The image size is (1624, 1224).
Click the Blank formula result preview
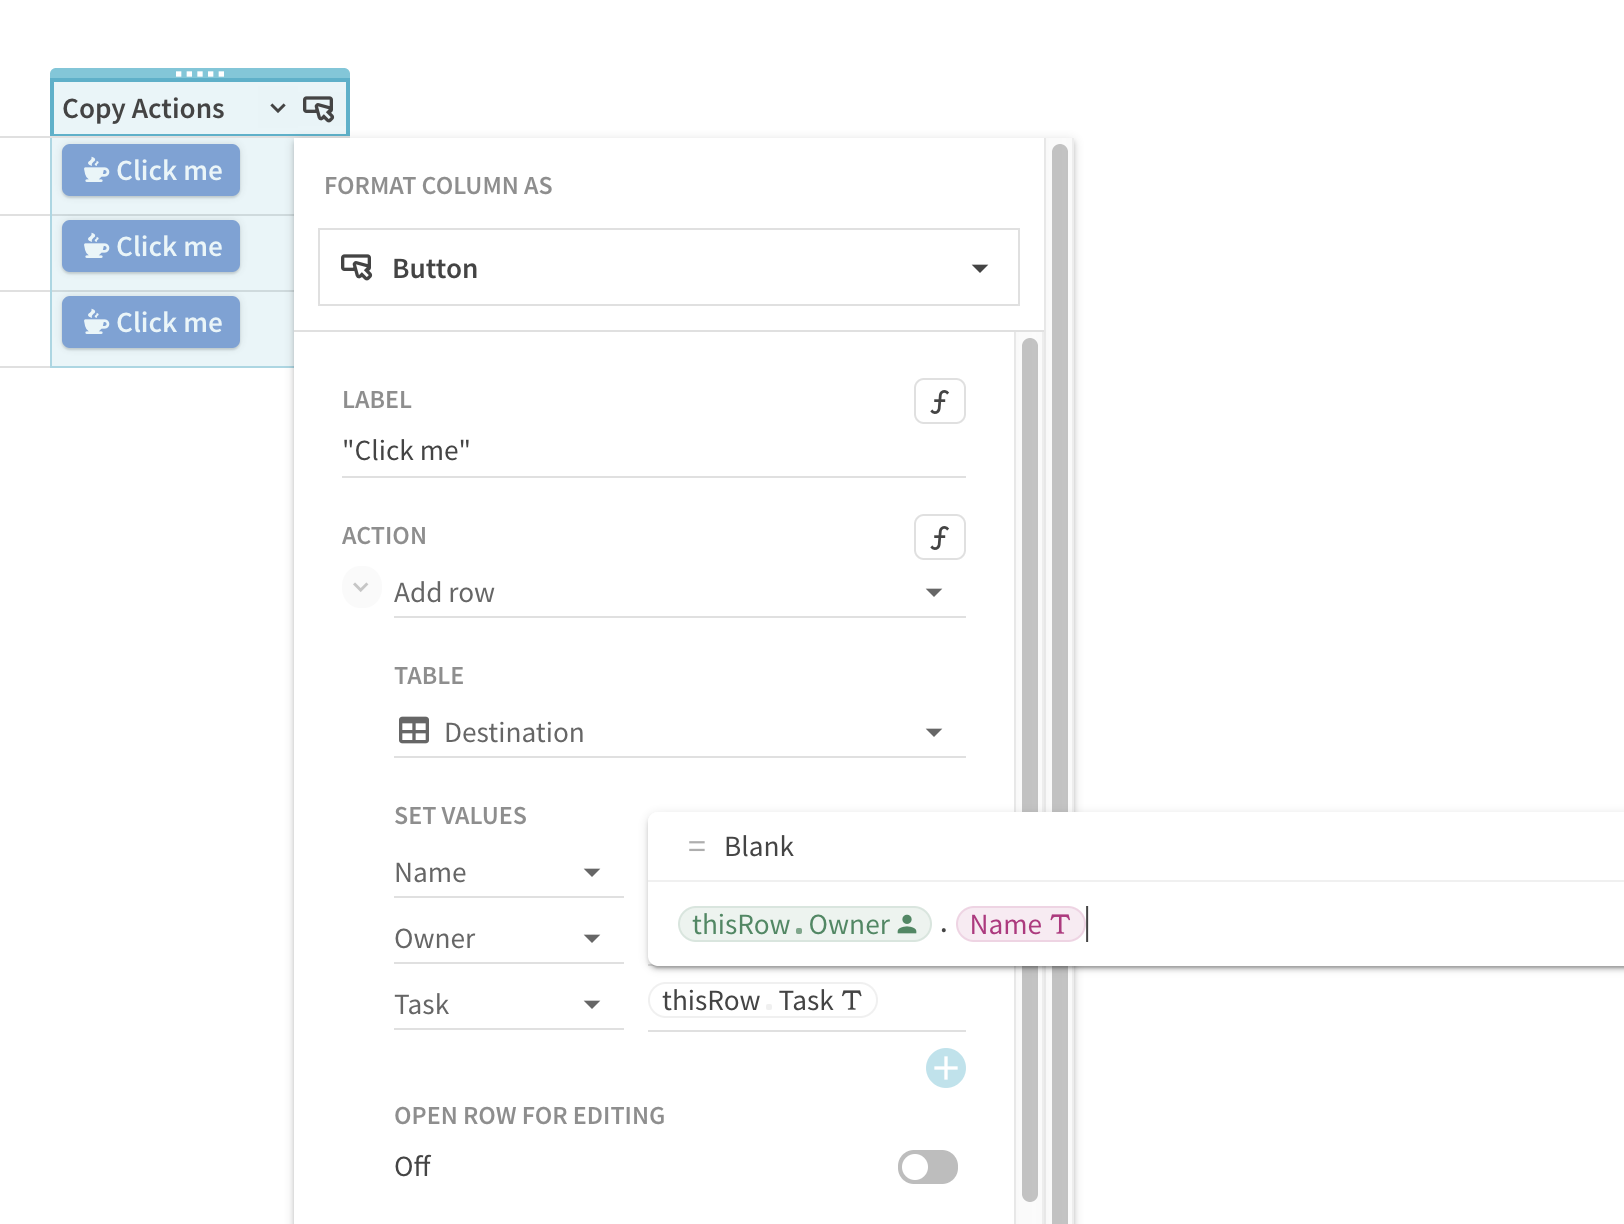click(x=758, y=847)
